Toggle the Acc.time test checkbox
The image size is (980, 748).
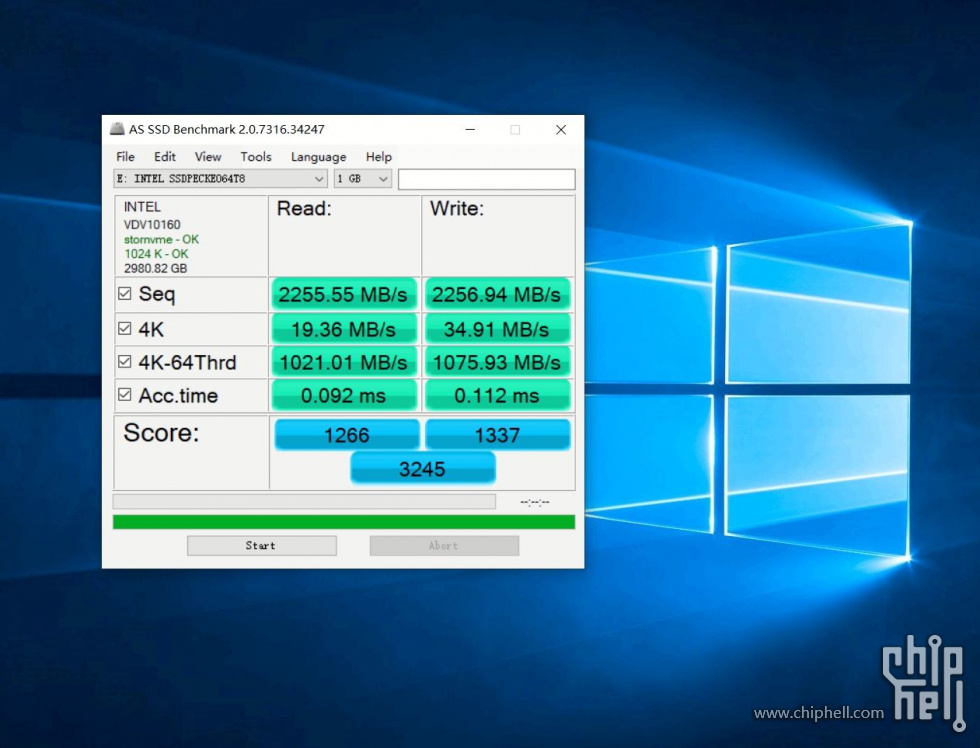pyautogui.click(x=124, y=395)
